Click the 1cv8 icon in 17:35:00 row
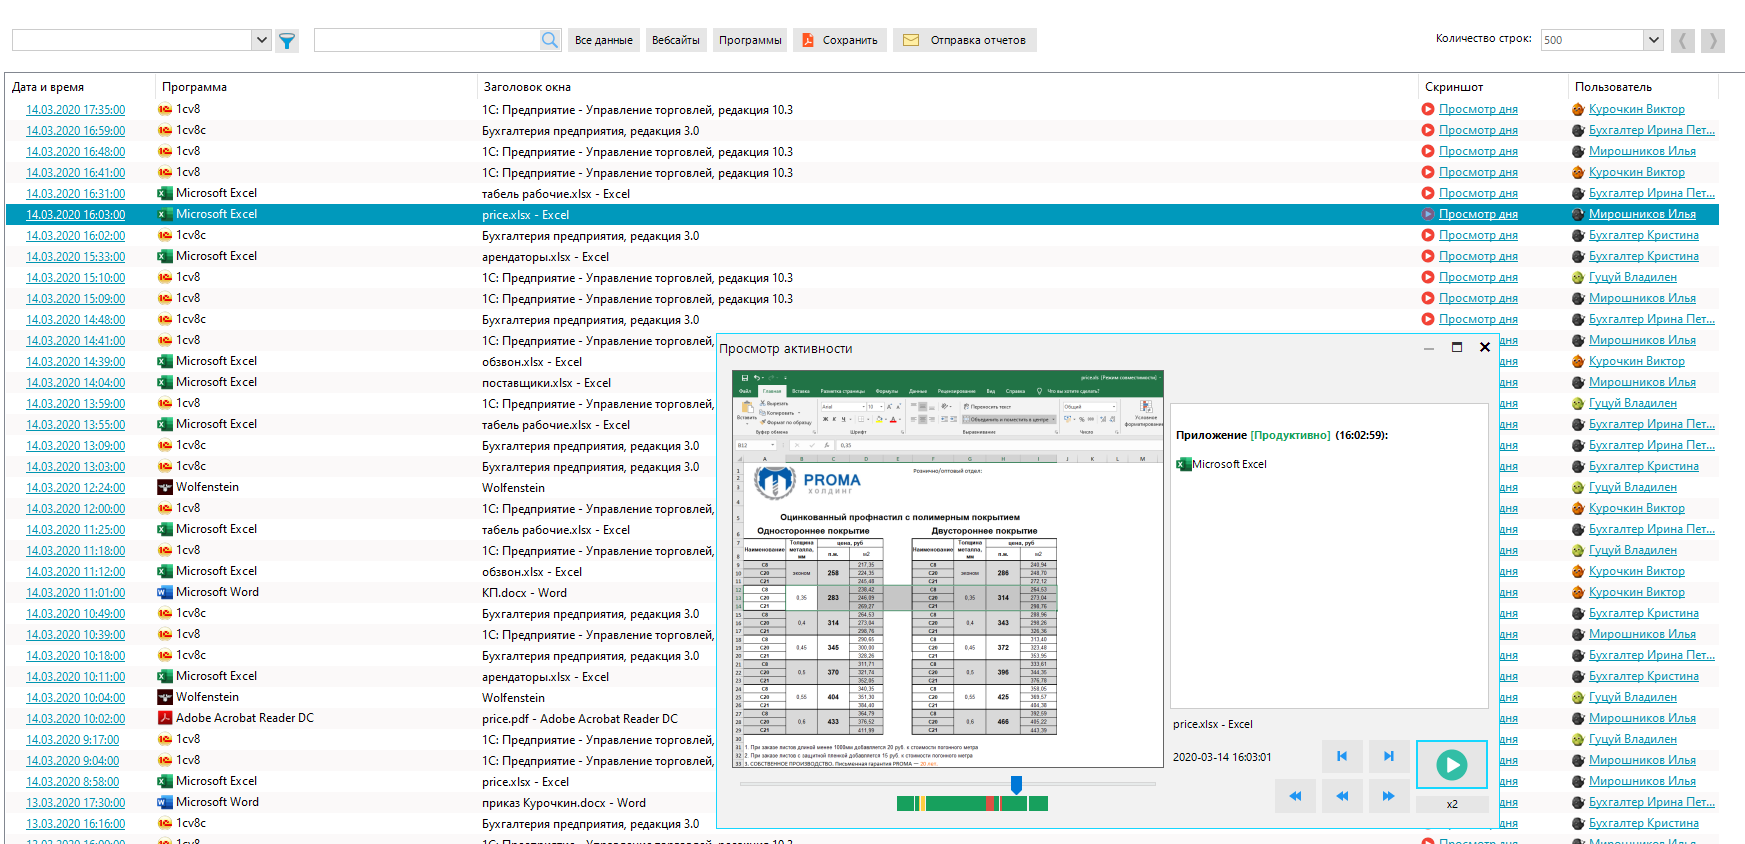Screen dimensions: 1745x844 click(165, 109)
